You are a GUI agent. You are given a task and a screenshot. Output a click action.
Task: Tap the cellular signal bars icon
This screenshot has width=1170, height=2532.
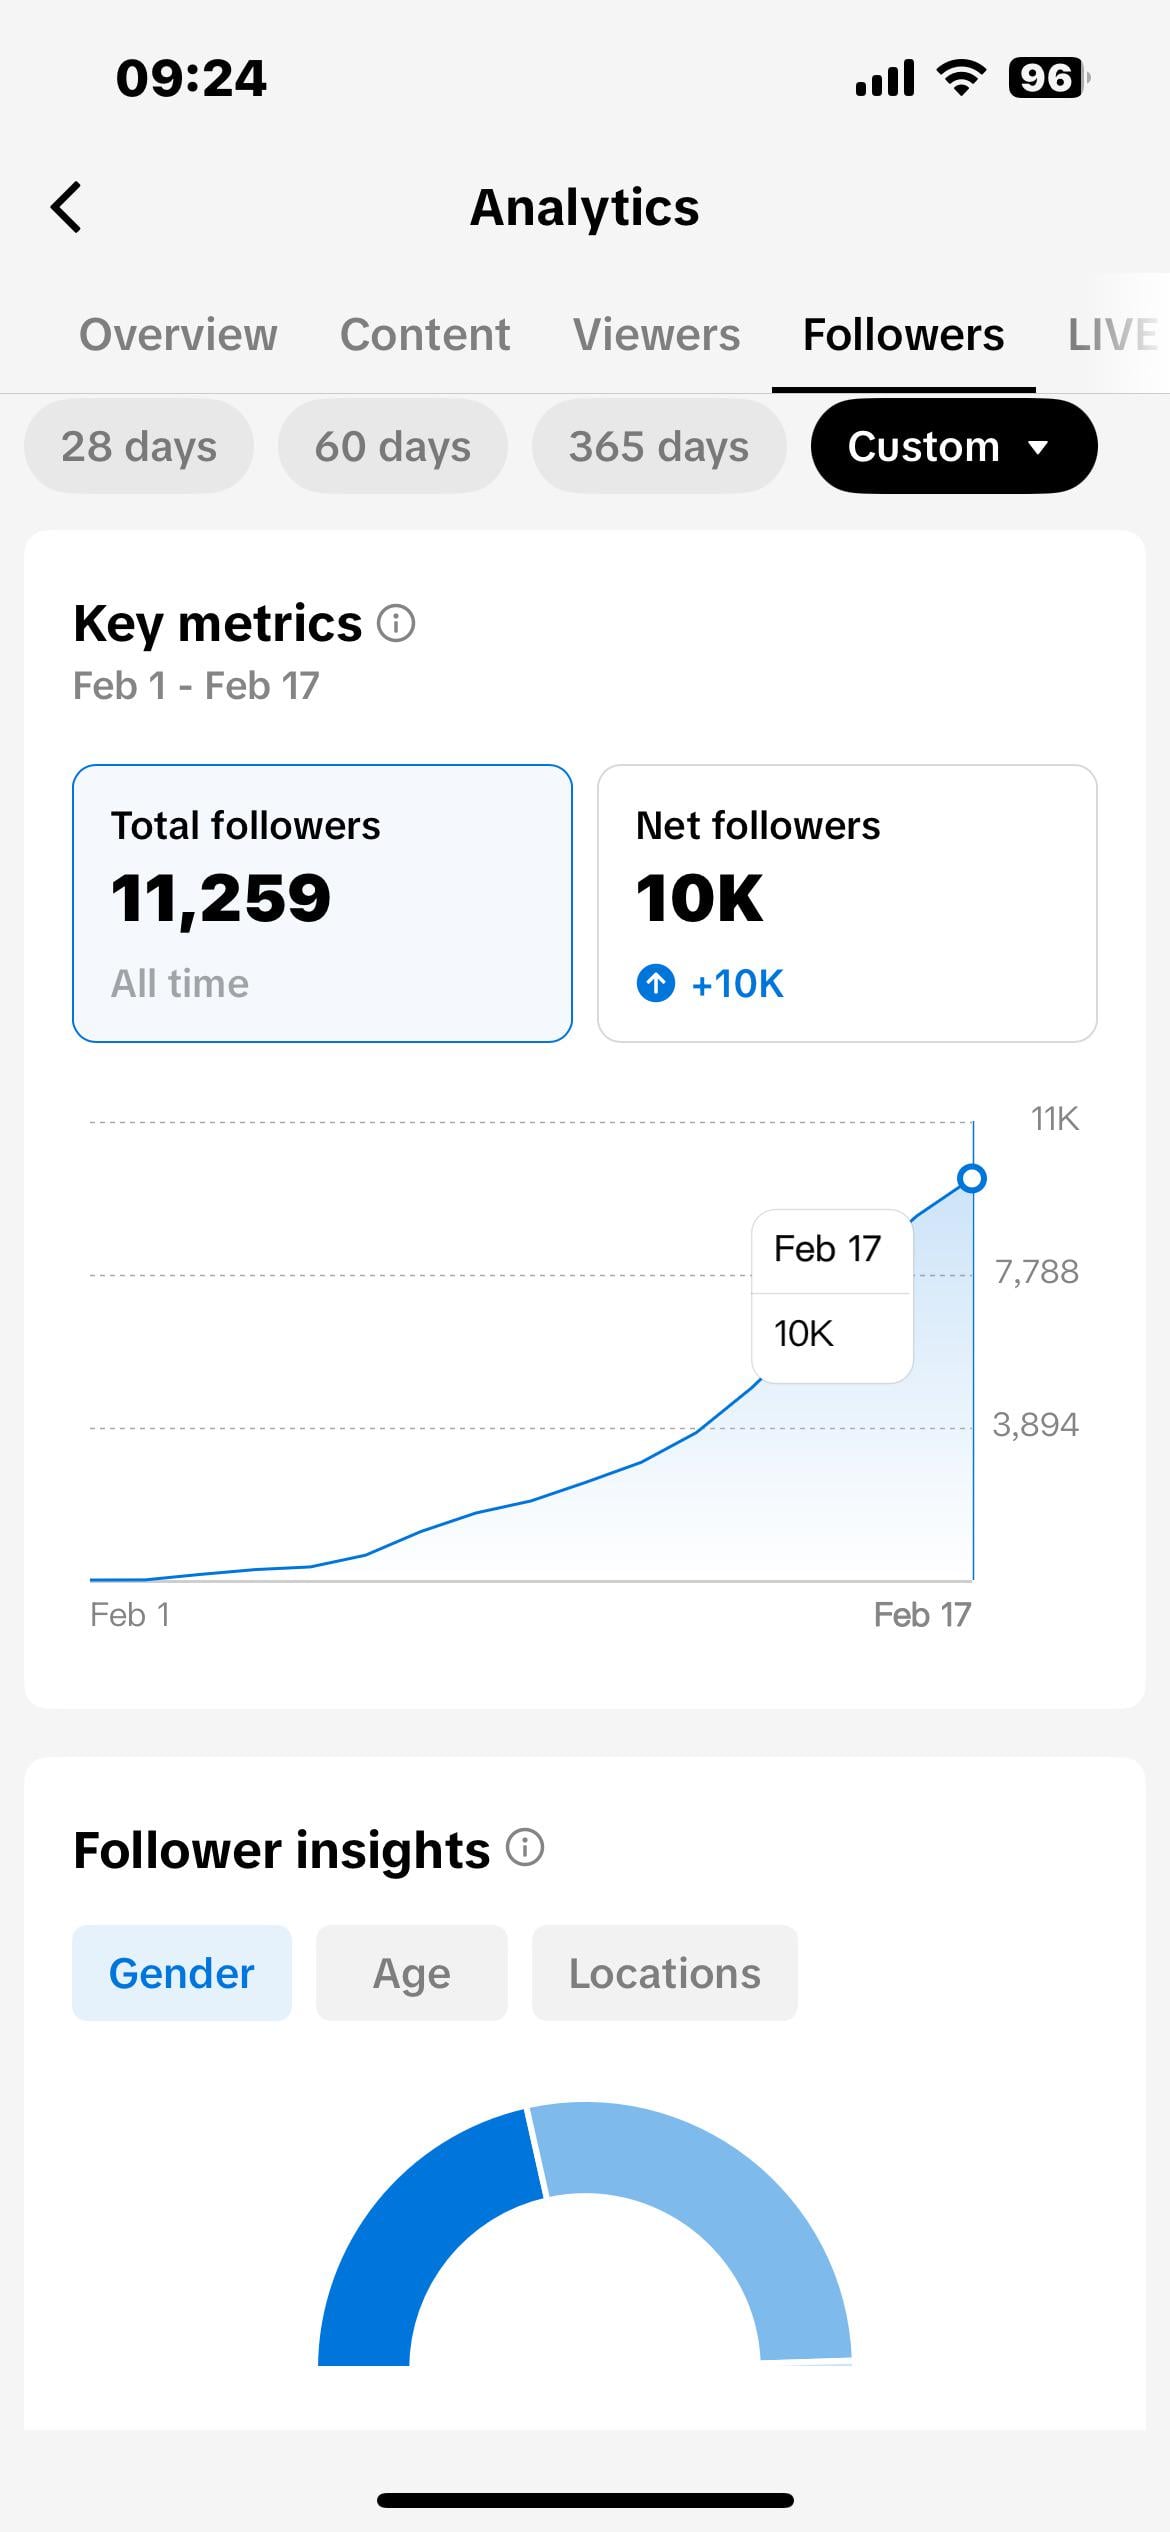(x=885, y=78)
